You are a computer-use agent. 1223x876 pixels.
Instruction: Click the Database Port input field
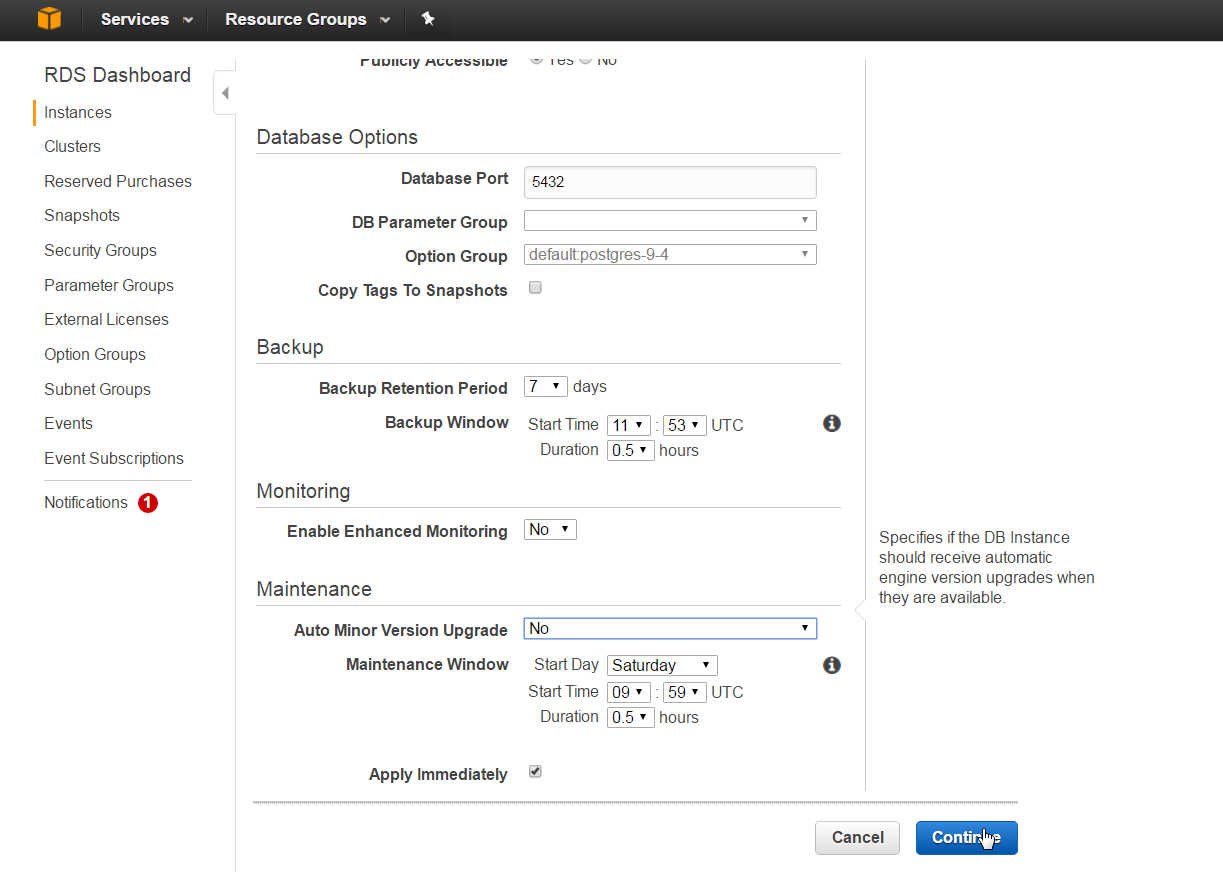(x=670, y=182)
